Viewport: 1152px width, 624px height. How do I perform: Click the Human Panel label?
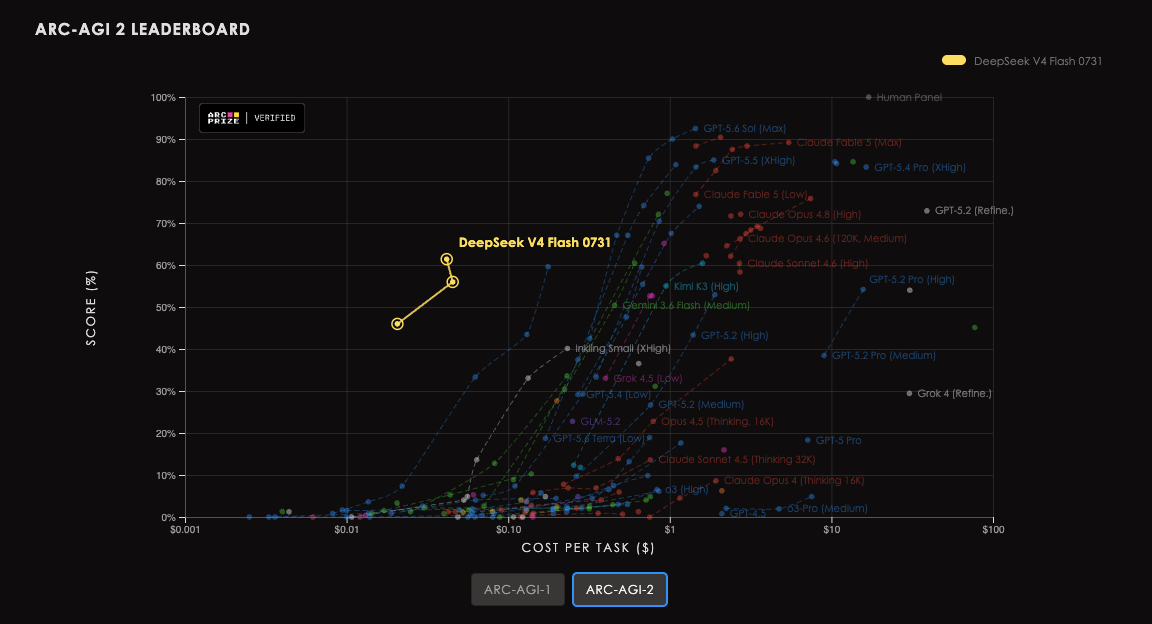pyautogui.click(x=909, y=97)
